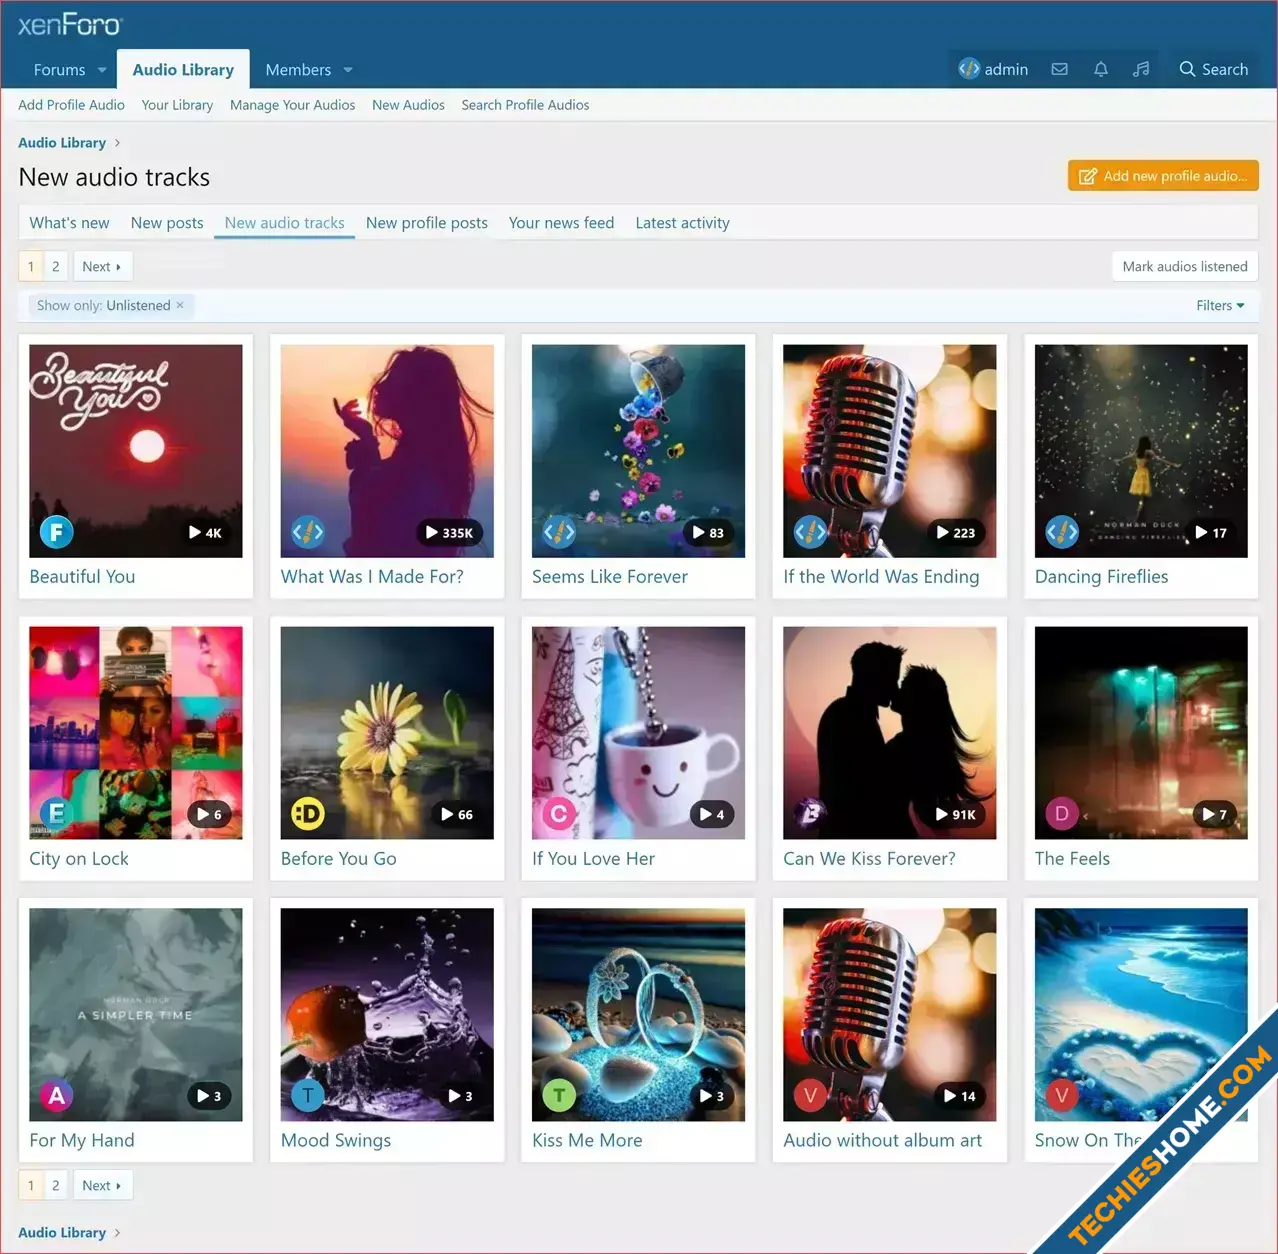Click avatar on What Was I Made For?

pos(308,532)
